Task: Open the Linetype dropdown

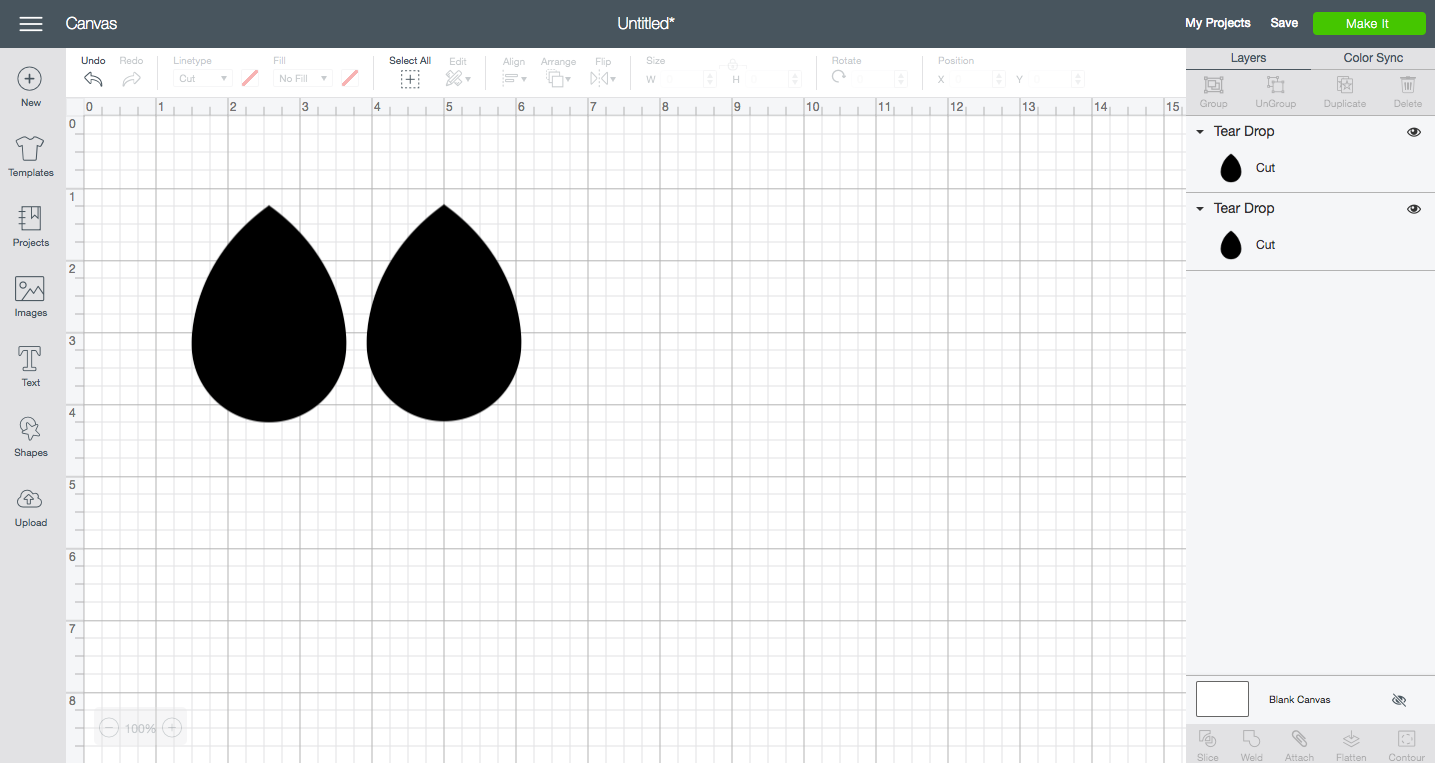Action: tap(203, 78)
